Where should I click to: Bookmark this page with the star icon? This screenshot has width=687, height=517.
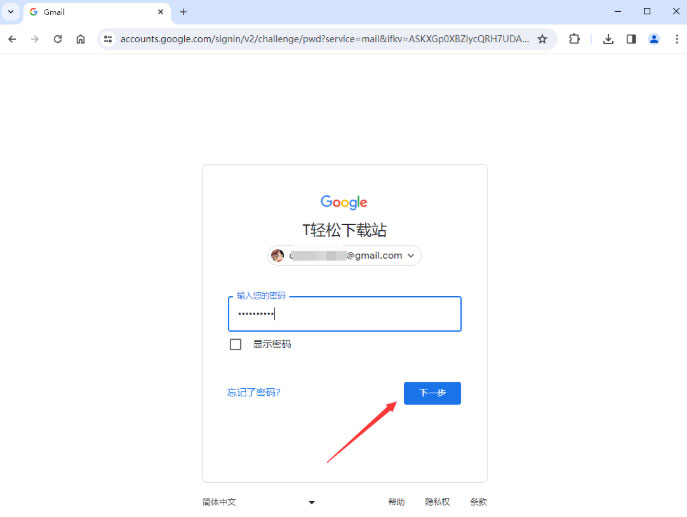click(542, 39)
